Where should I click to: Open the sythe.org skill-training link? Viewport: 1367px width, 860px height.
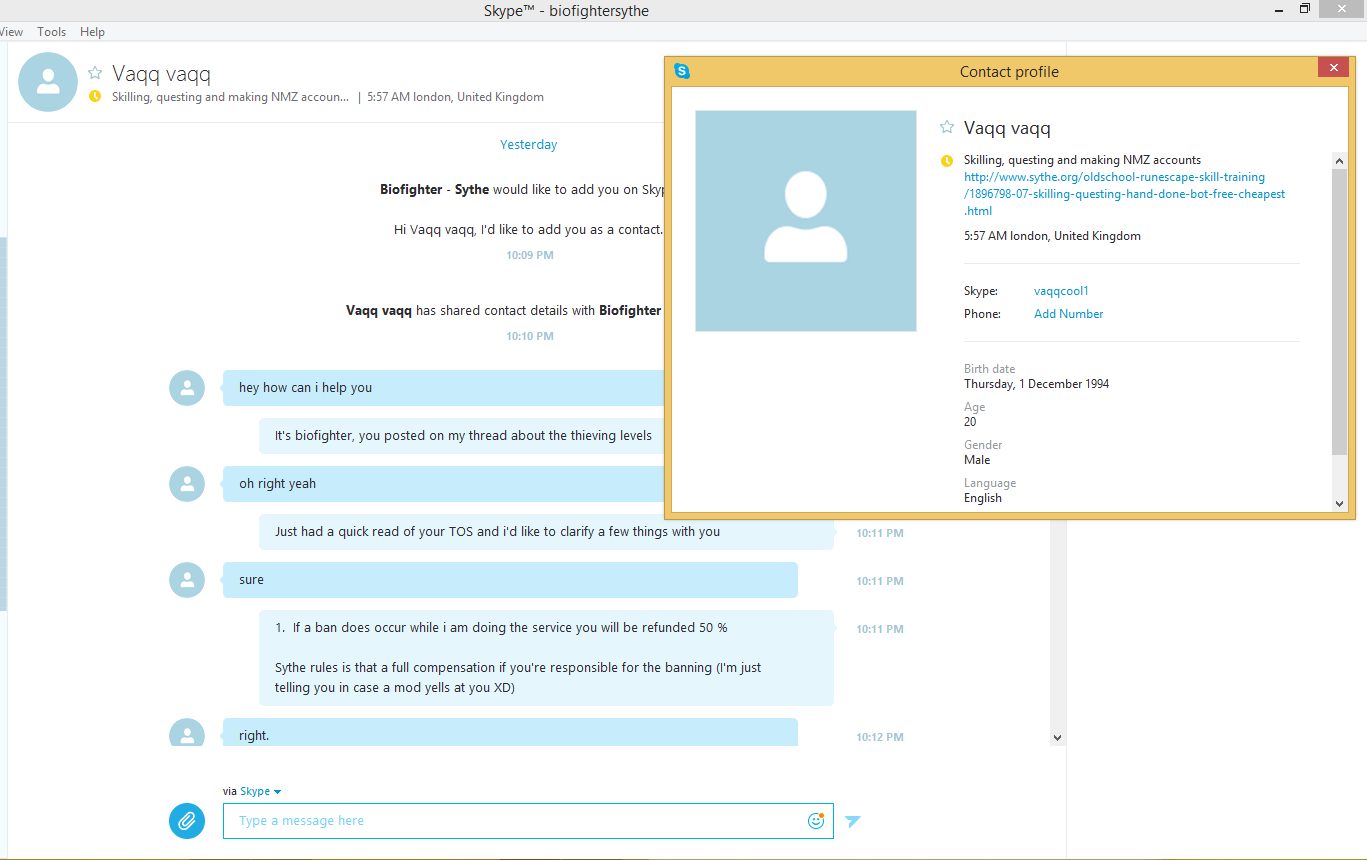[x=1124, y=194]
